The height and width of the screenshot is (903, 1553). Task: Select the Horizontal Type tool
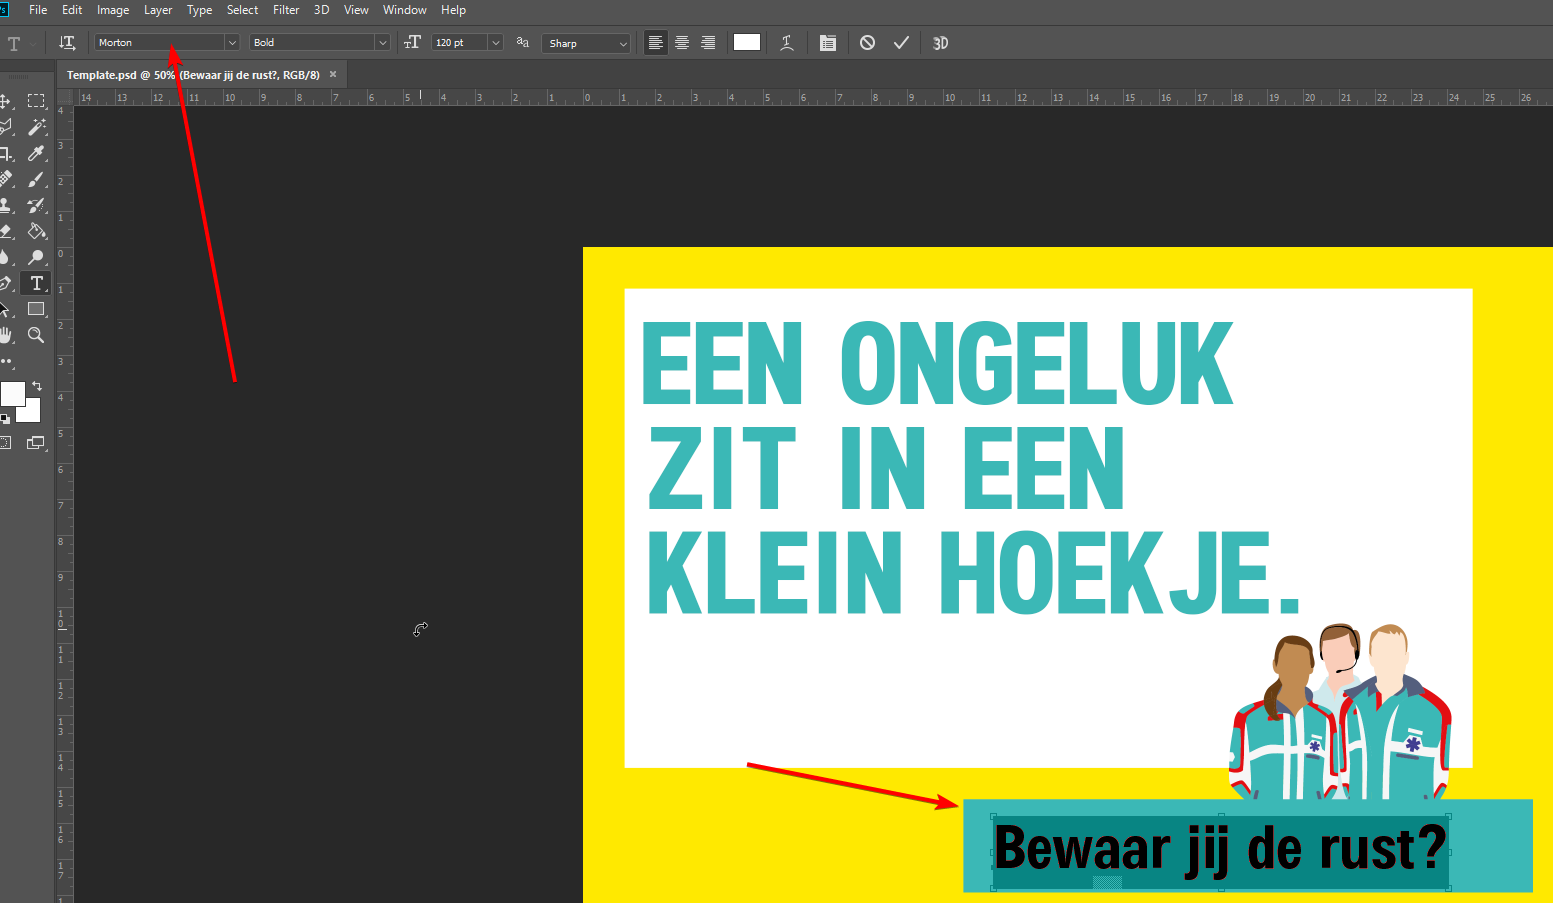(36, 283)
